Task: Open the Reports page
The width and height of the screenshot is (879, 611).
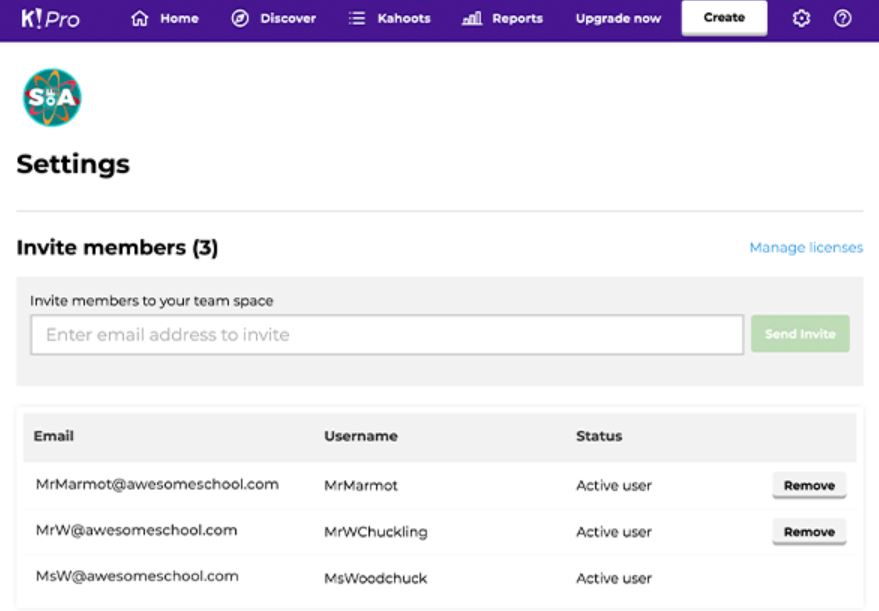Action: pos(502,19)
